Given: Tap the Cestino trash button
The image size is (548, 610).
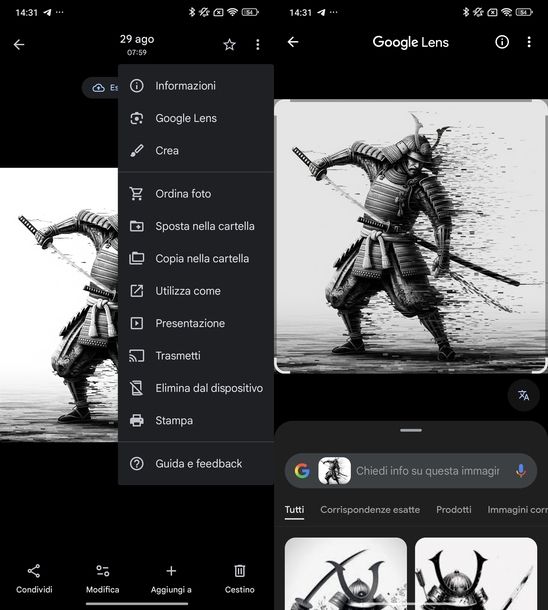Looking at the screenshot, I should (240, 579).
